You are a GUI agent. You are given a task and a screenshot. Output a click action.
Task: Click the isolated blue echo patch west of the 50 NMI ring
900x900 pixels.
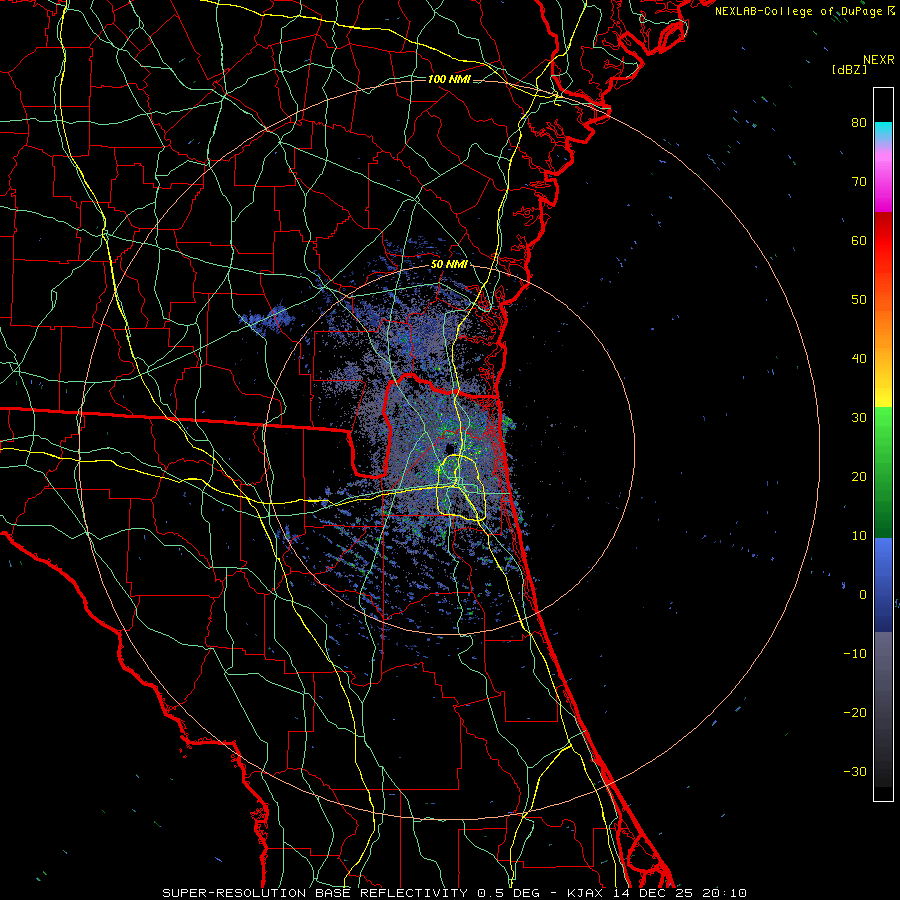(270, 319)
